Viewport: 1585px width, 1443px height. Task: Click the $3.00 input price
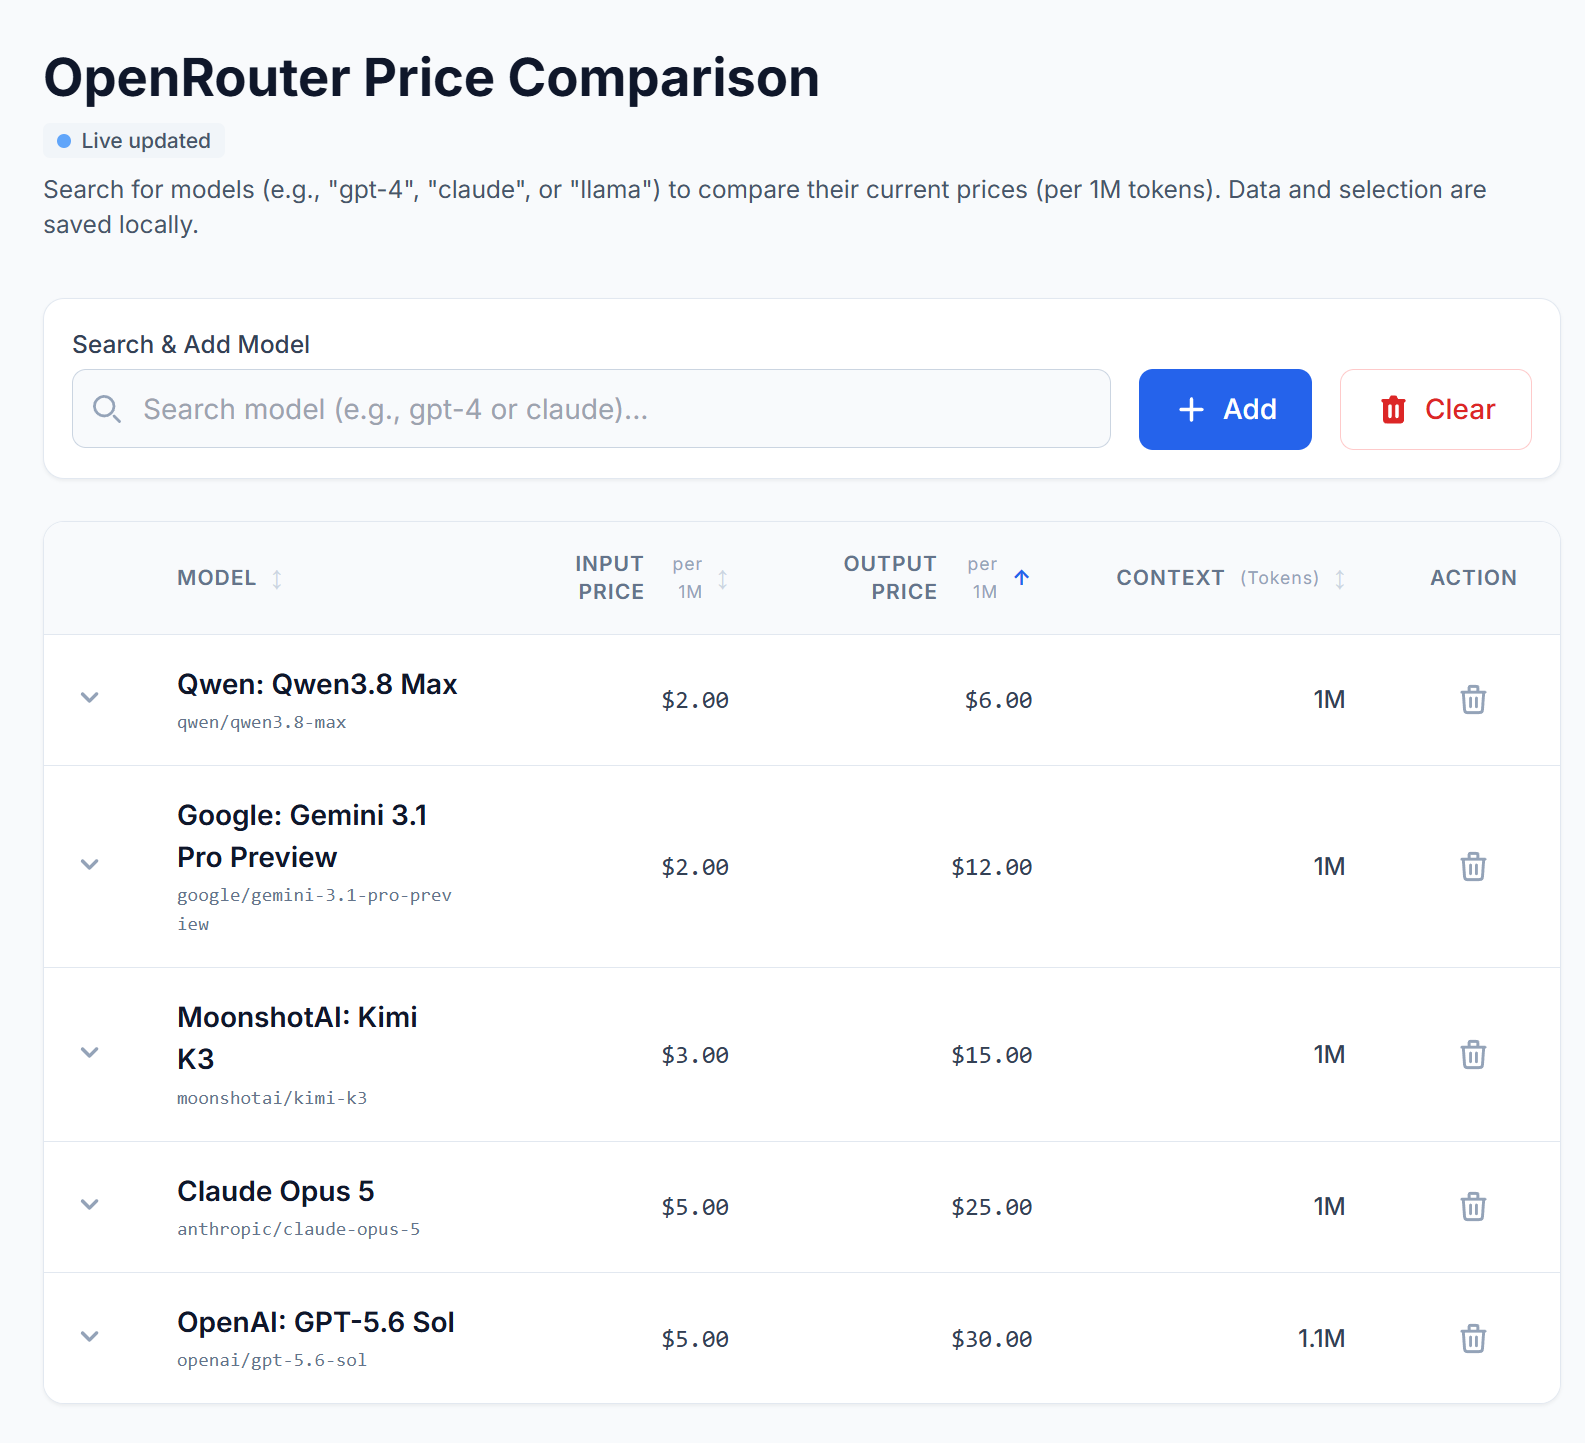tap(695, 1055)
